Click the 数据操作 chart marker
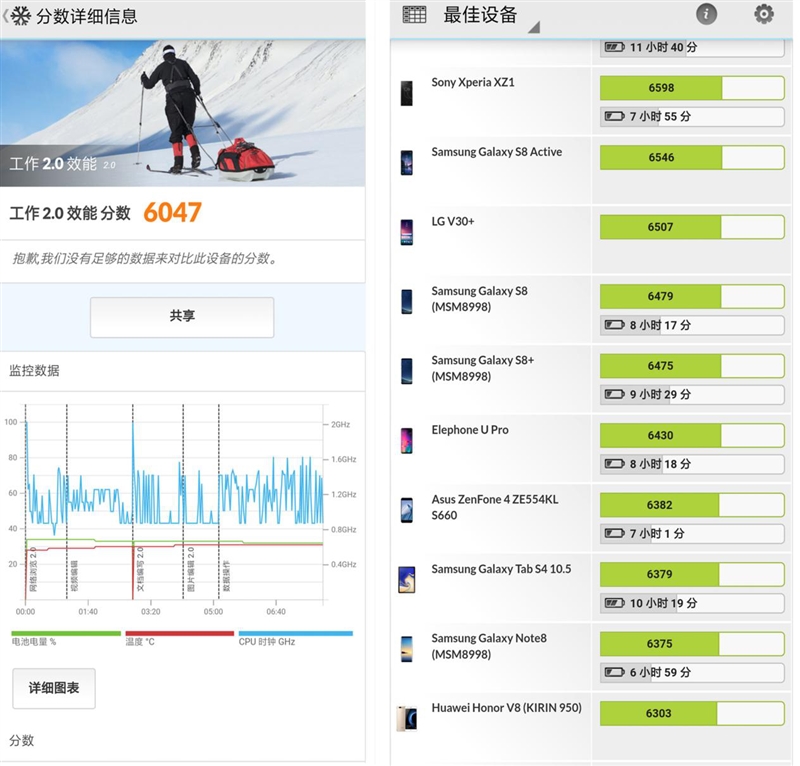Screen dimensions: 800x766 click(226, 576)
